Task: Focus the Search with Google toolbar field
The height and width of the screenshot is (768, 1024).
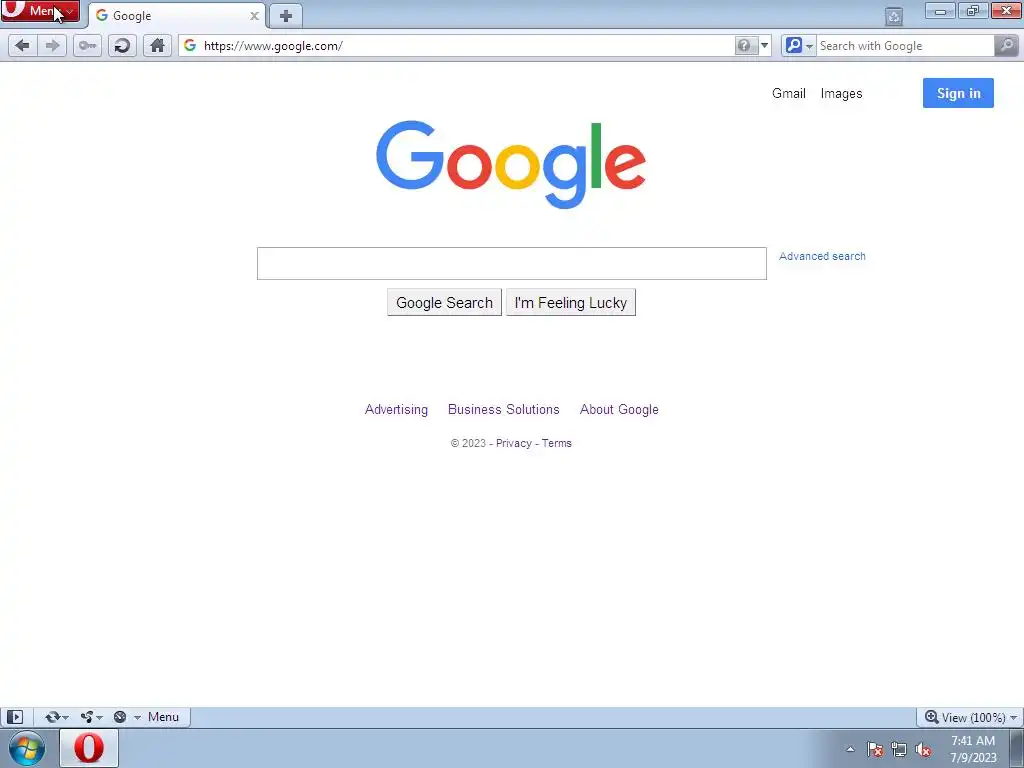Action: (x=905, y=46)
